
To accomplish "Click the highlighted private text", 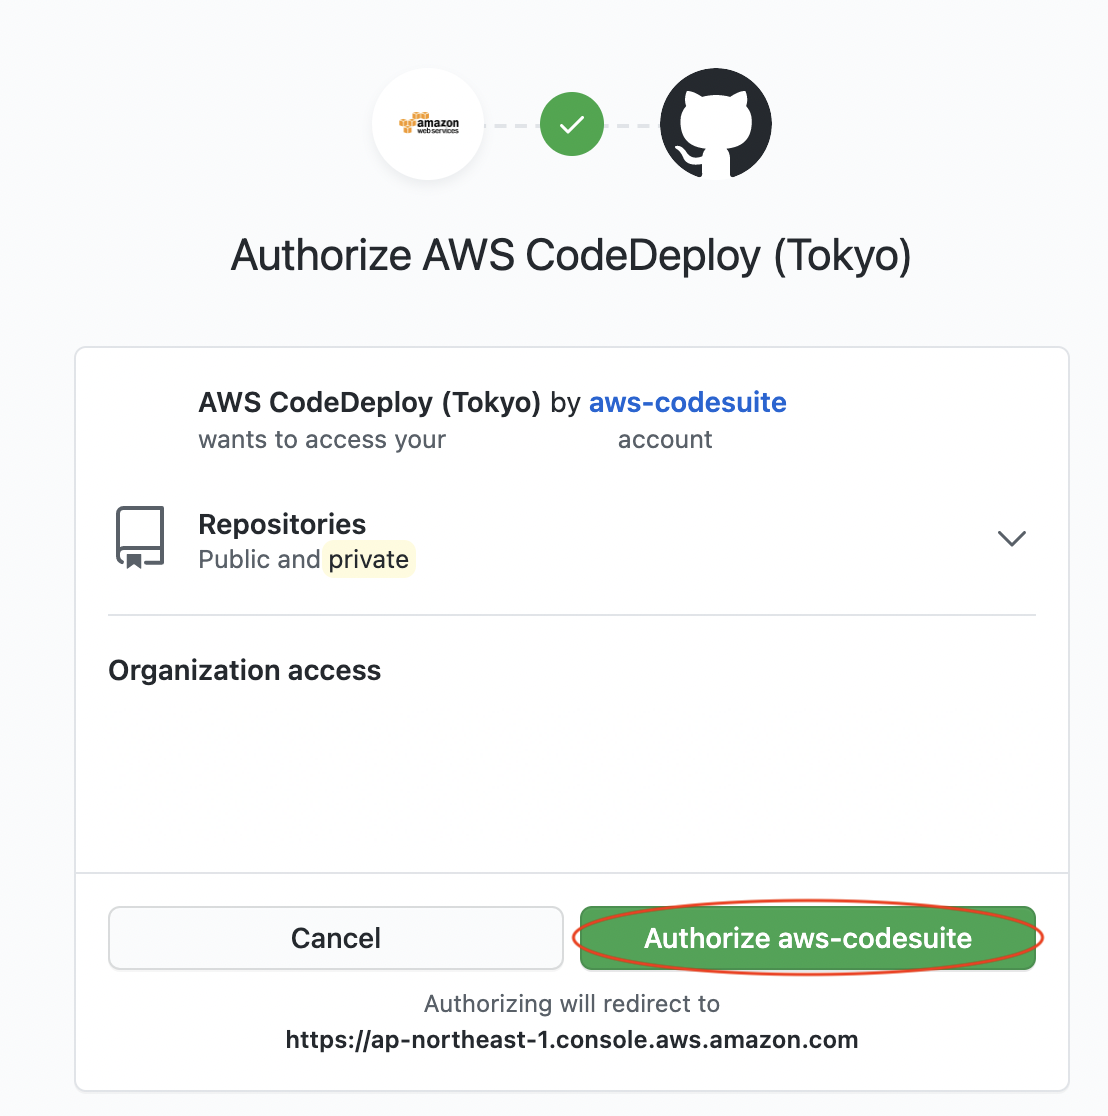I will [369, 559].
